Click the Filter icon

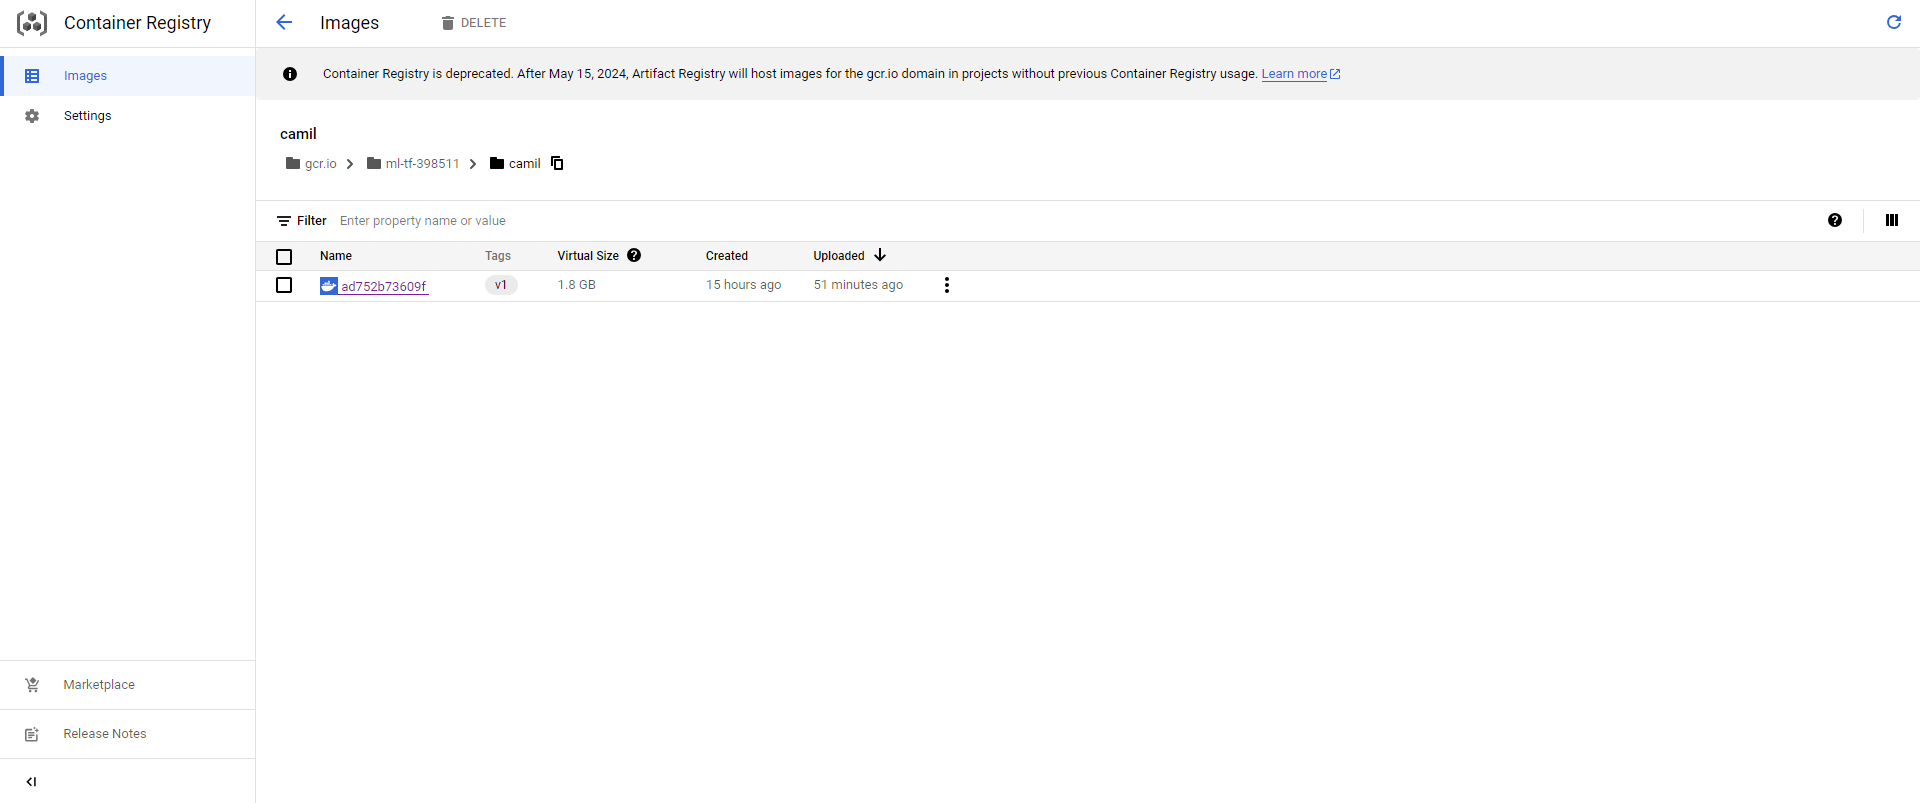(284, 221)
